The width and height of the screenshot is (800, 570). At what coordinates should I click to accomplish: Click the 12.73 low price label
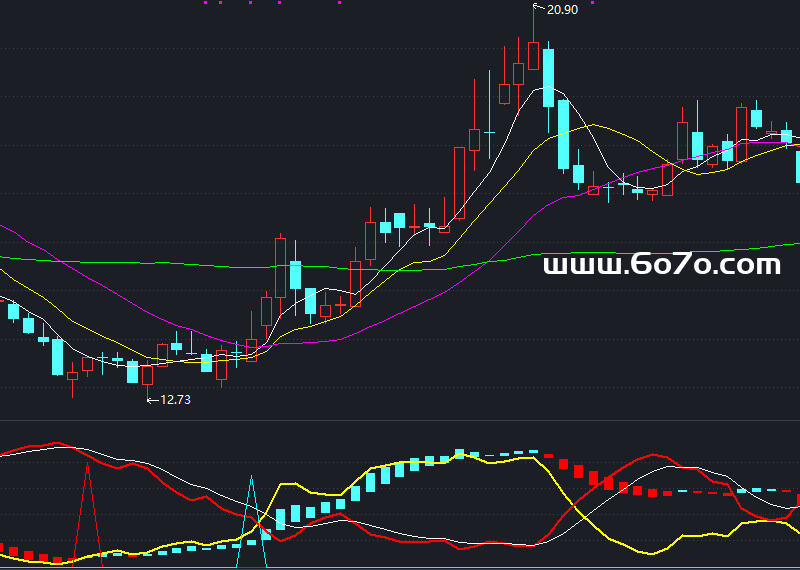pyautogui.click(x=175, y=400)
